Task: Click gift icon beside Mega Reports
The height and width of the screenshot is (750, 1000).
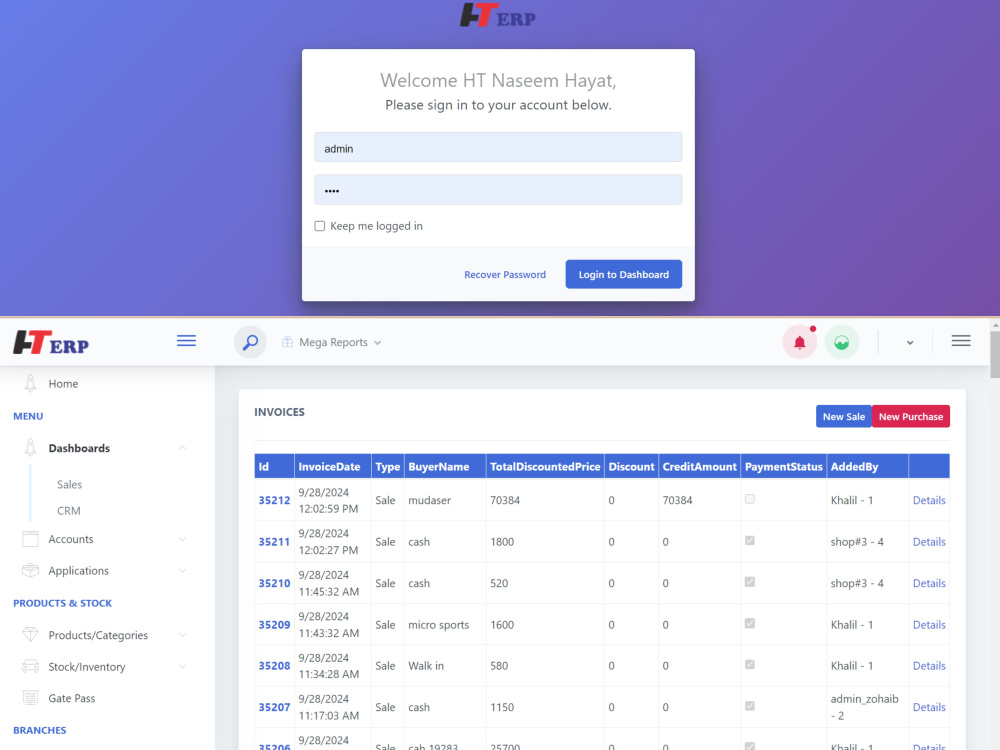Action: coord(288,342)
